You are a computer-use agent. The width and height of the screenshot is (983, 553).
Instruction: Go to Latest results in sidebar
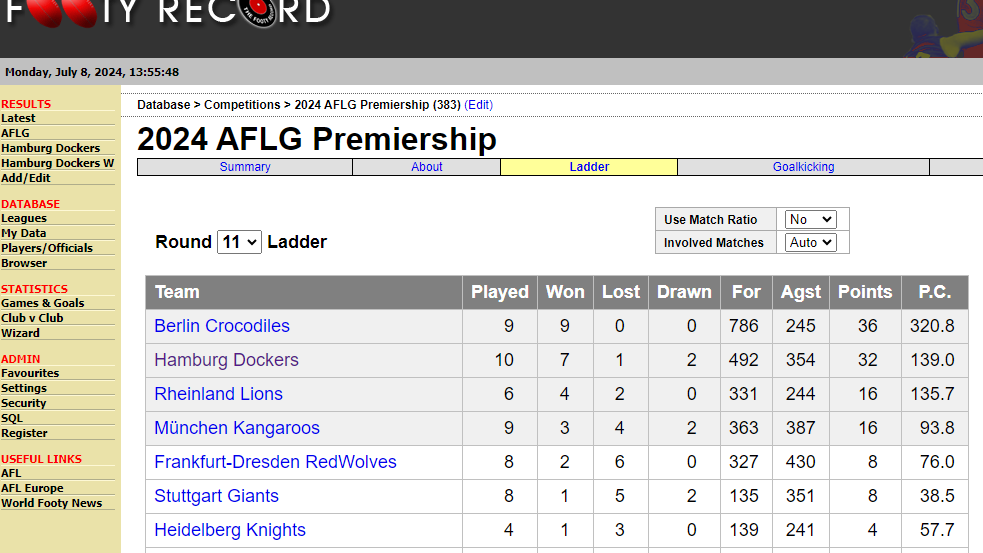point(18,118)
